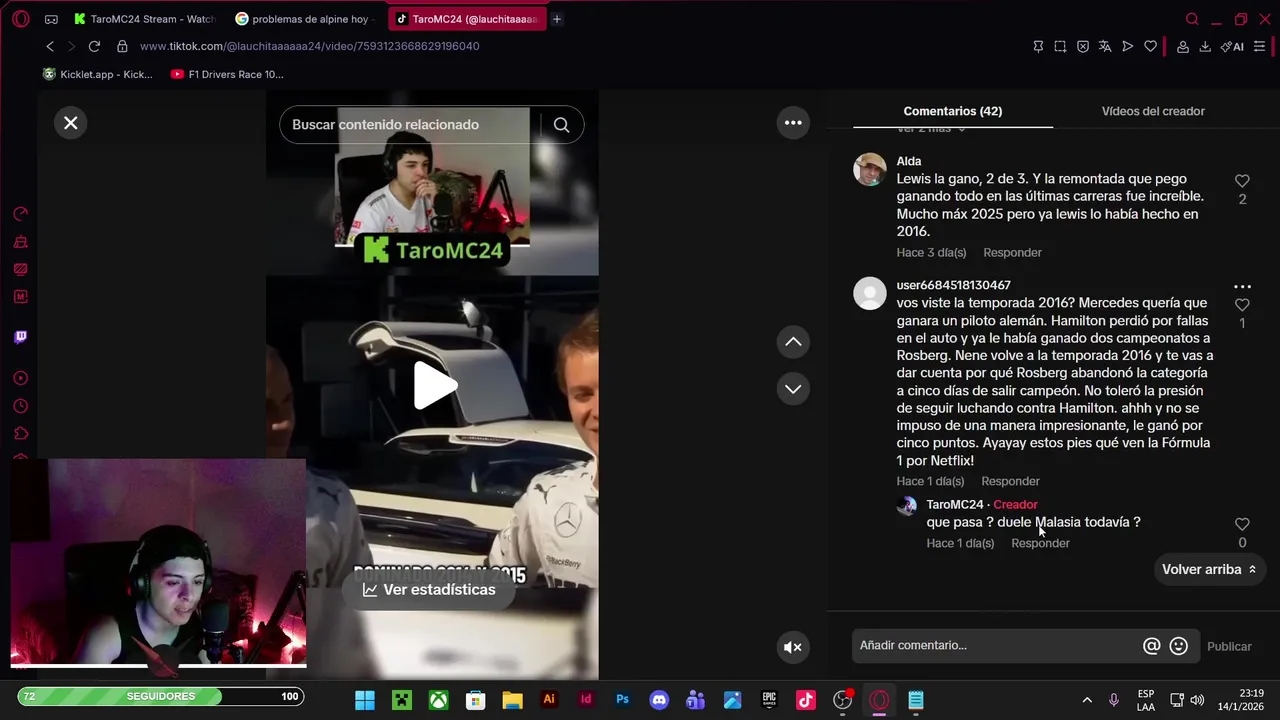Open Alda's profile avatar
The width and height of the screenshot is (1280, 720).
(x=870, y=169)
